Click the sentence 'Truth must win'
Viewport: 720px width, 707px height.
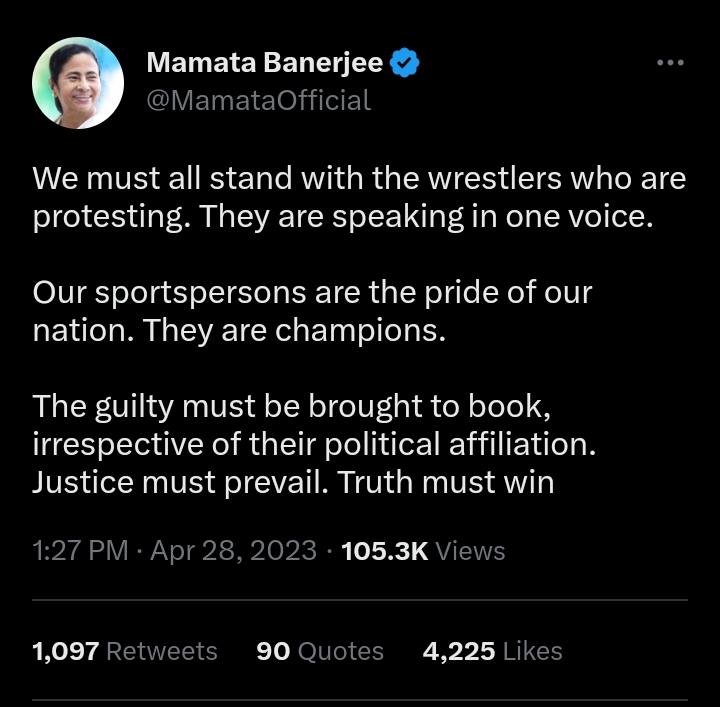(x=445, y=482)
